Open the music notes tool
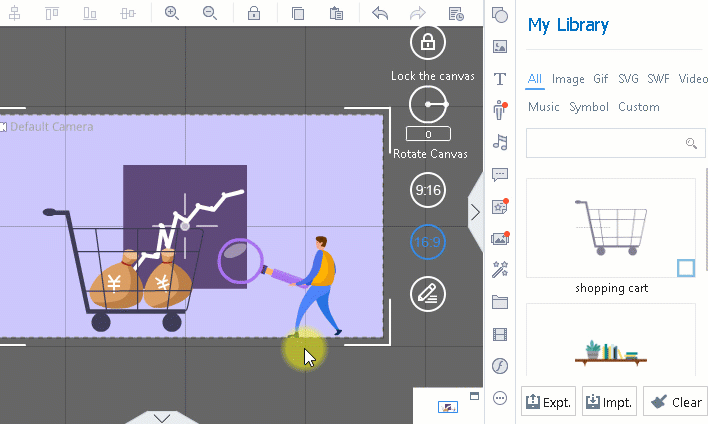Screen dimensions: 708x424 (500, 142)
